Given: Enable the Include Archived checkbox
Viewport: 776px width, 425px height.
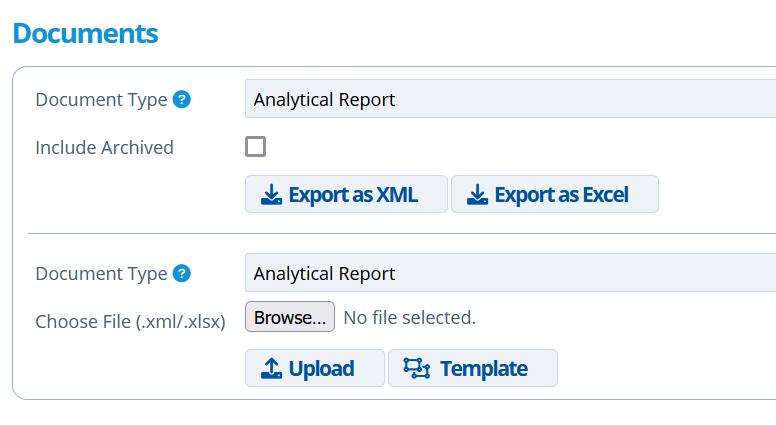Looking at the screenshot, I should [256, 147].
